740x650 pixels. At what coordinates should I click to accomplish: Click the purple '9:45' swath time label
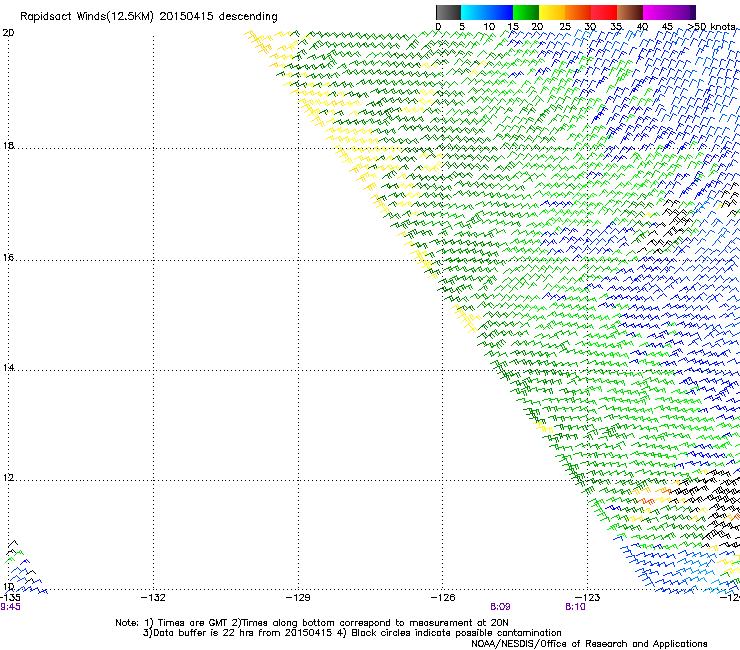pyautogui.click(x=10, y=607)
